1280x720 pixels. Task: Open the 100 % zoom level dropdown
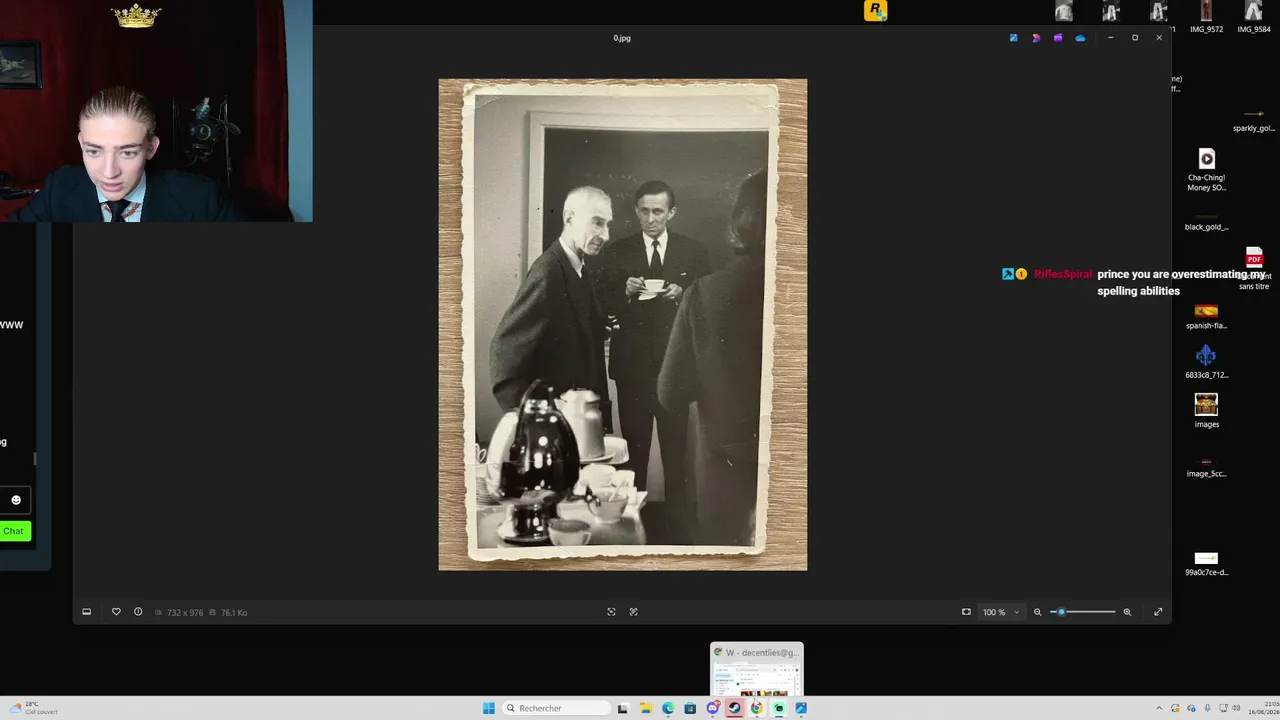[1001, 612]
